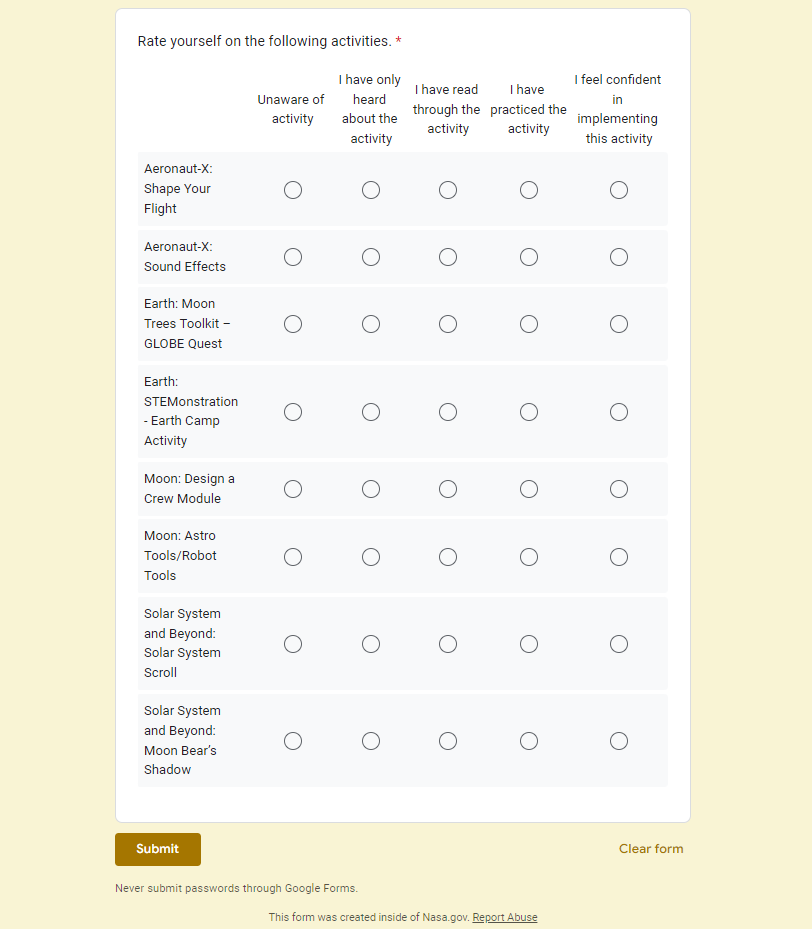Click the Clear form link

(651, 849)
